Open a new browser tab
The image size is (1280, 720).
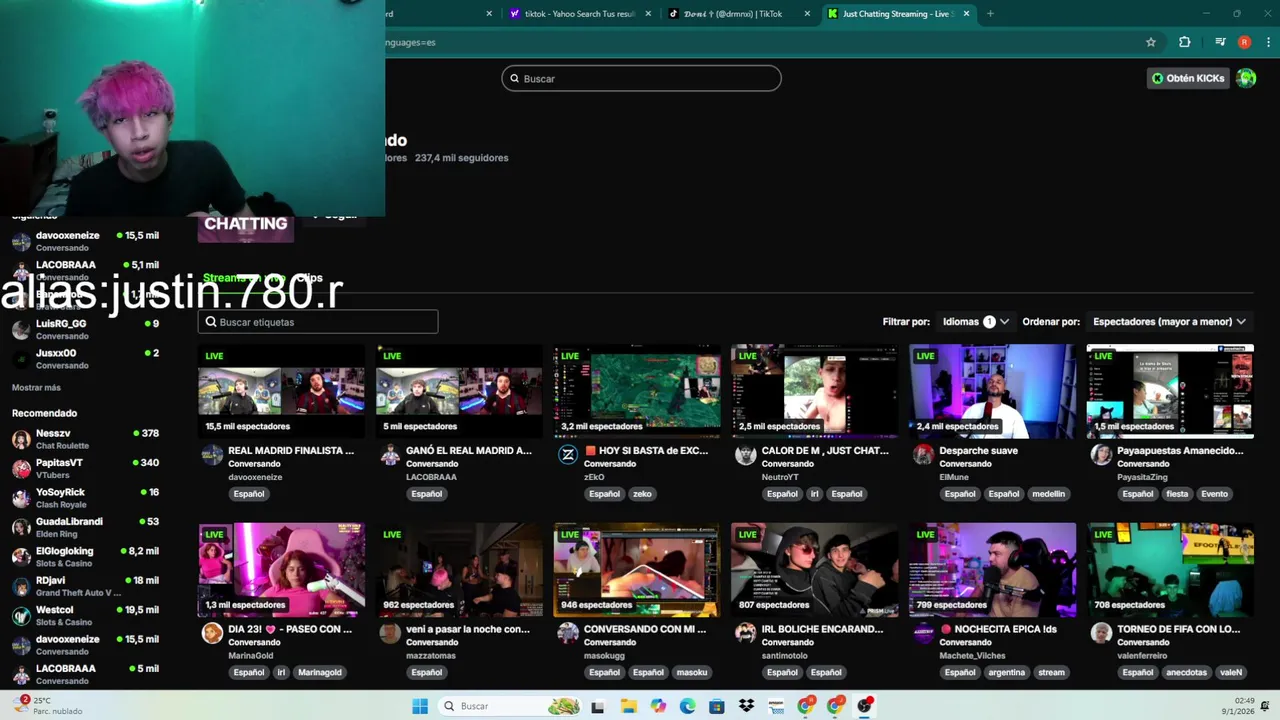(x=990, y=14)
